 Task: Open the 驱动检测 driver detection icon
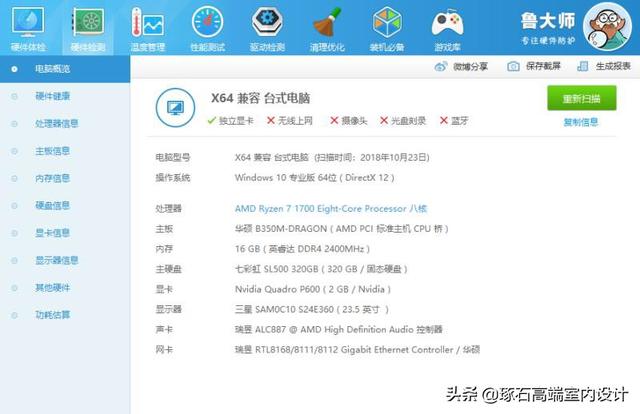(x=267, y=27)
